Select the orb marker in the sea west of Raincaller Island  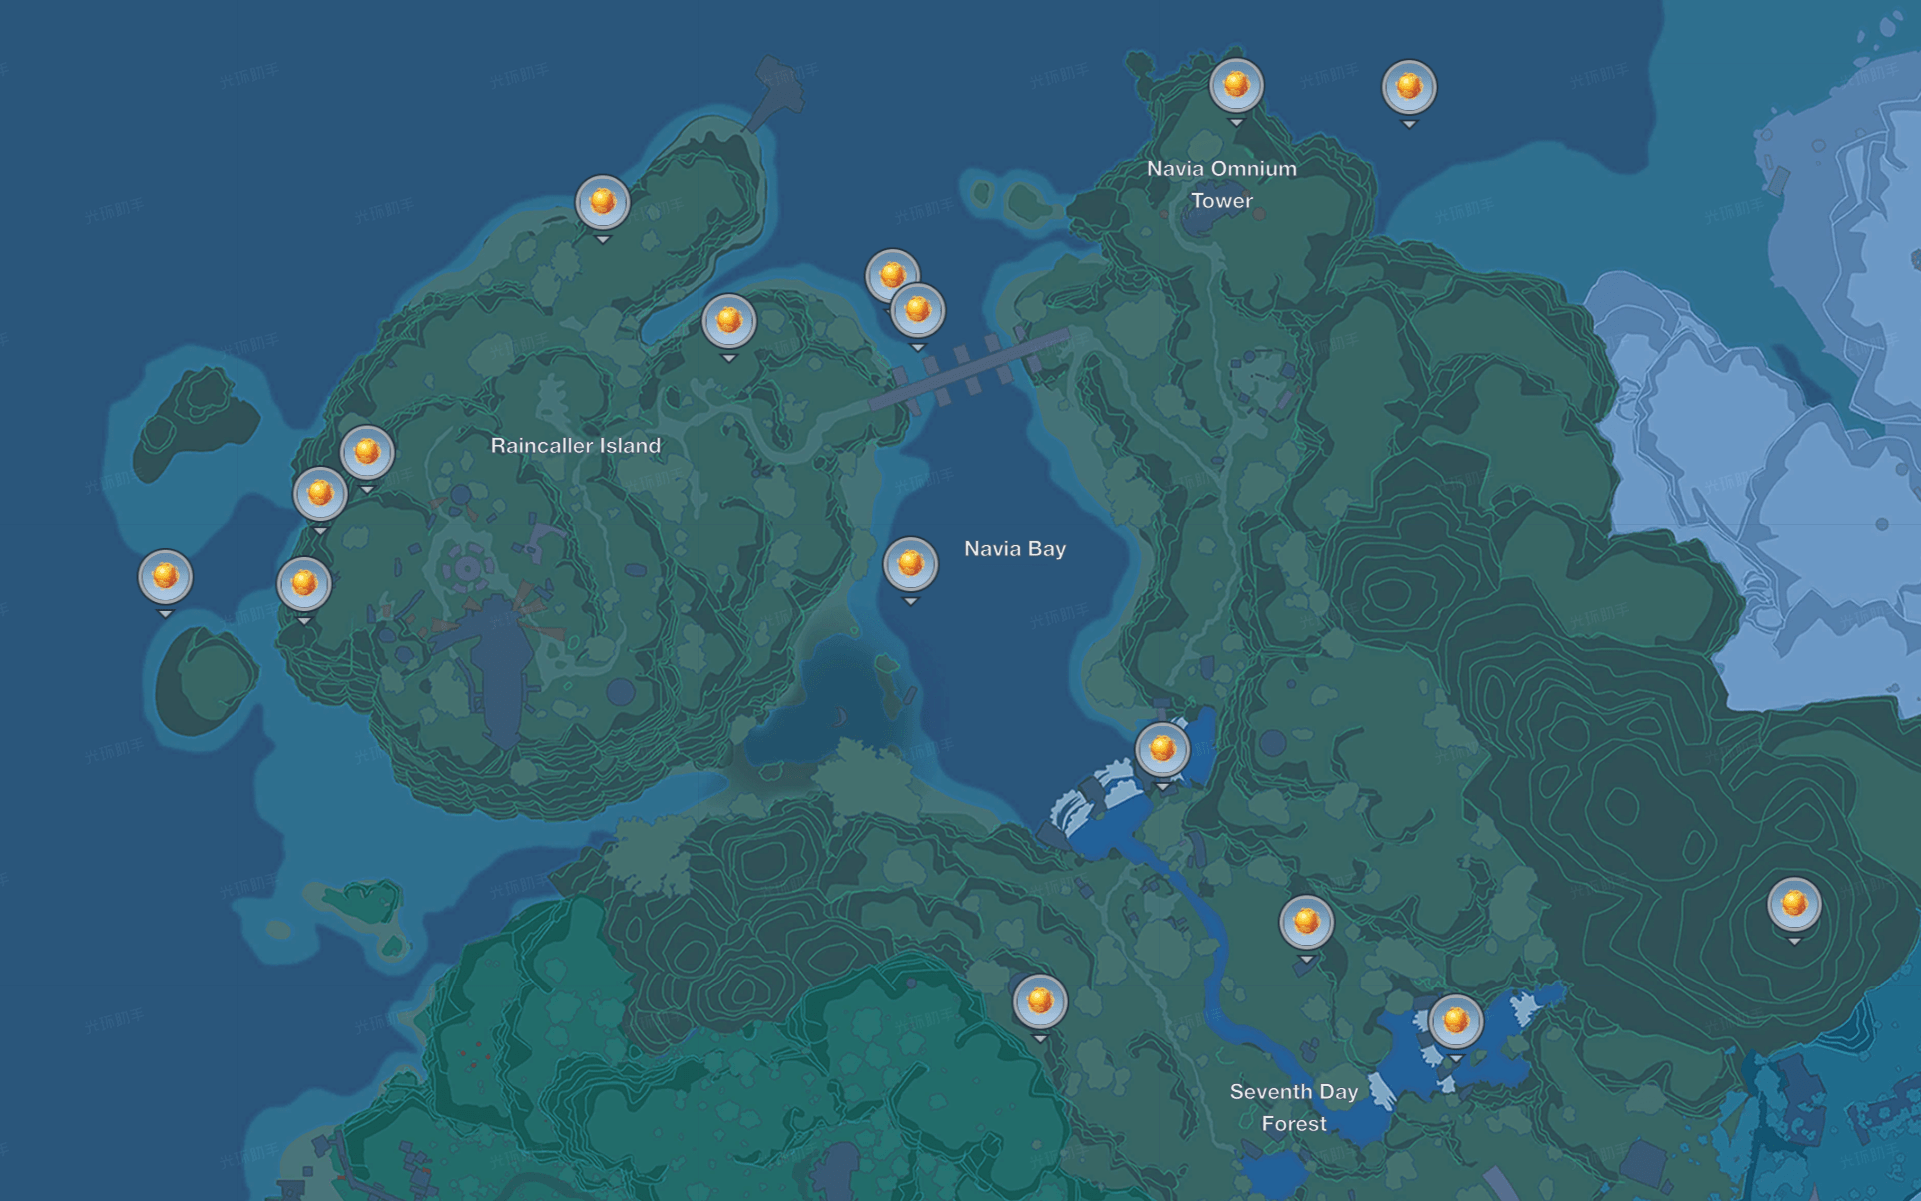(x=165, y=577)
